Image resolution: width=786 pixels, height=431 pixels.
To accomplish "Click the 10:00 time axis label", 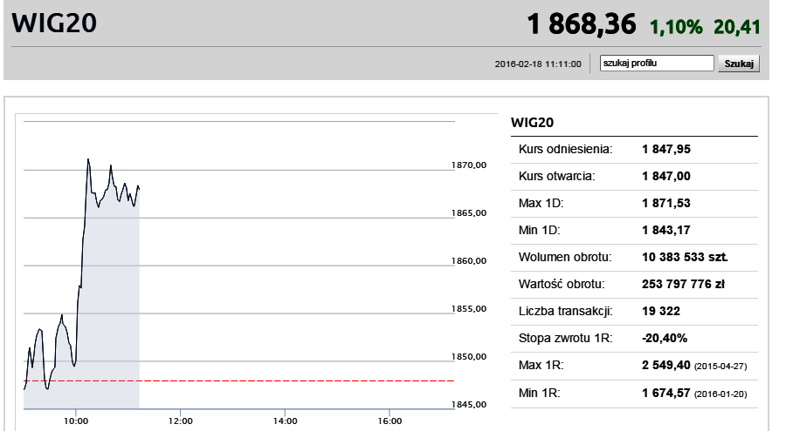I will pos(76,421).
